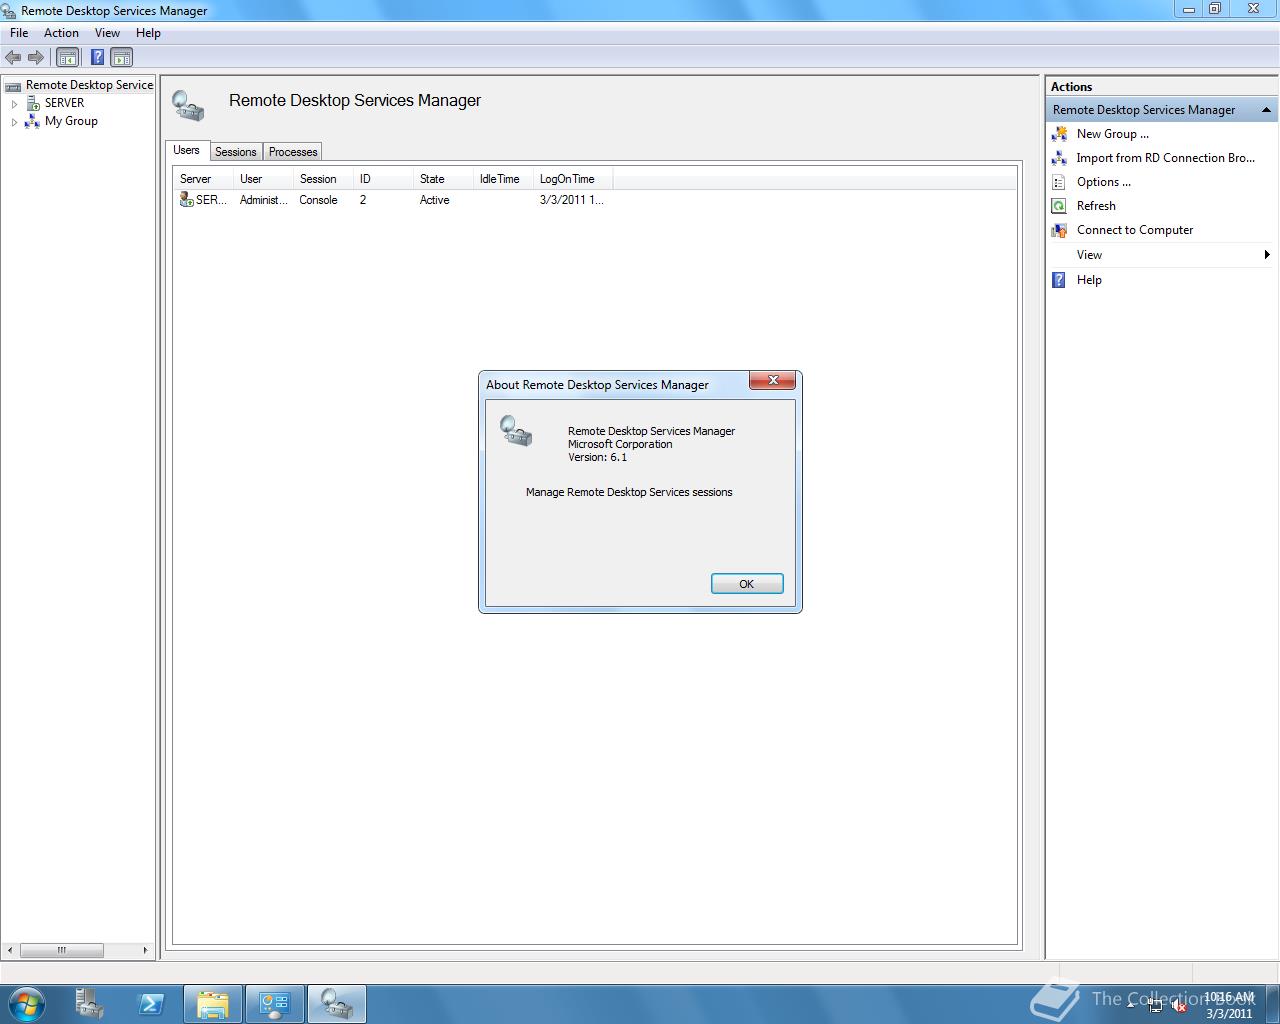Click the taskbar clock showing 3/3/2011
The image size is (1280, 1024).
click(x=1229, y=1005)
